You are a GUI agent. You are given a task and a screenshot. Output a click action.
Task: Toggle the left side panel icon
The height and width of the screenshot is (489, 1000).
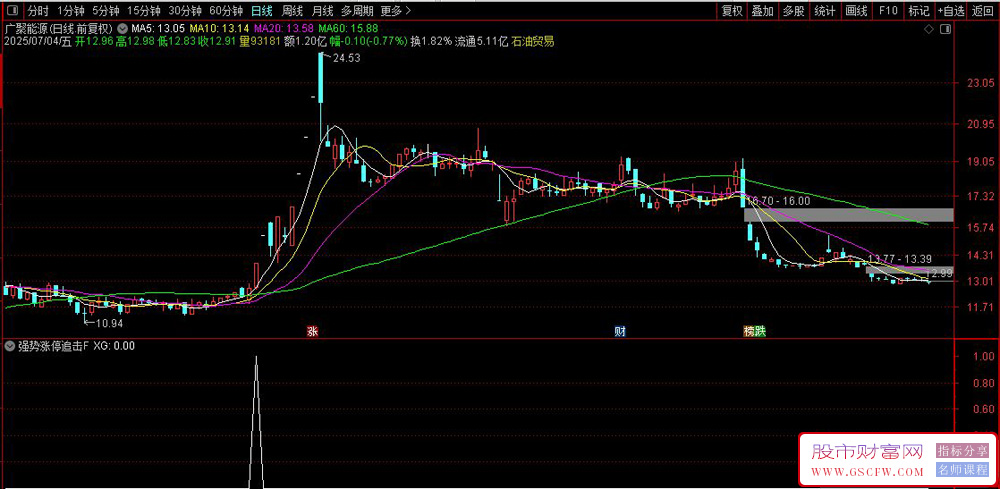[12, 11]
